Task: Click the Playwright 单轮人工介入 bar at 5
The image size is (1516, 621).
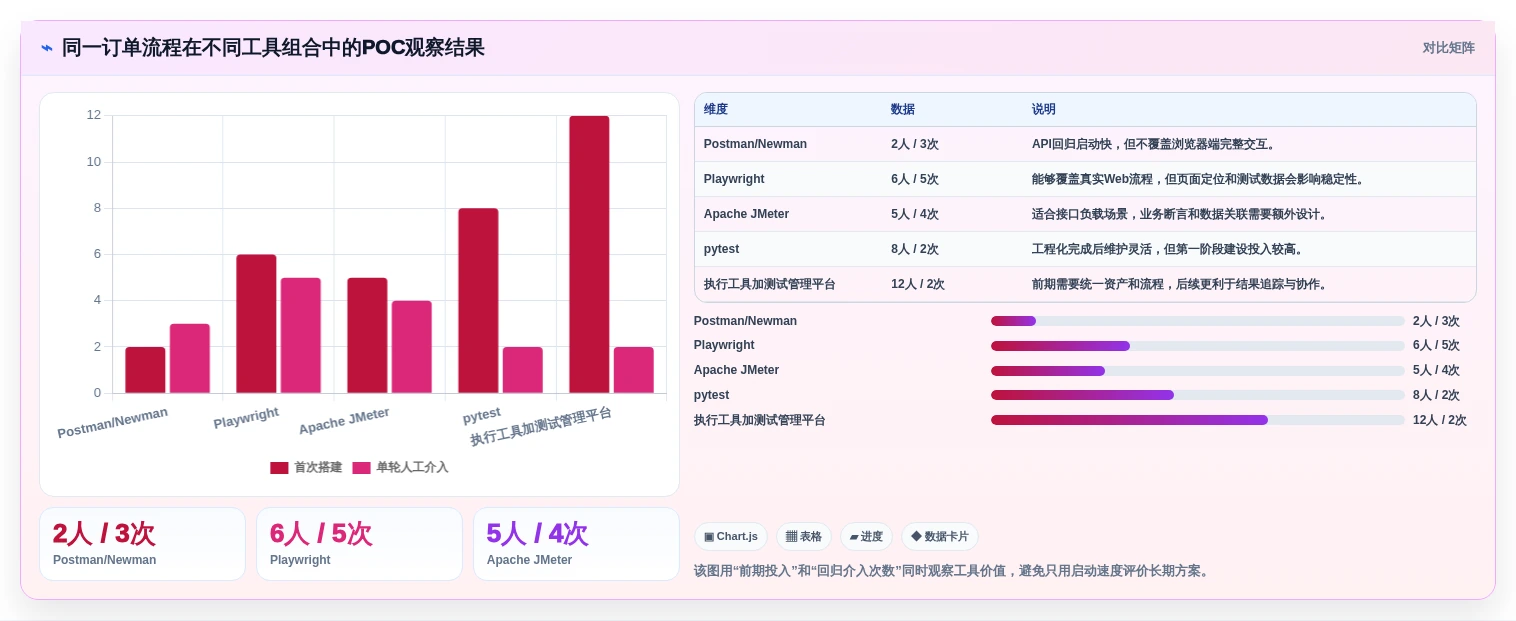Action: pos(301,335)
